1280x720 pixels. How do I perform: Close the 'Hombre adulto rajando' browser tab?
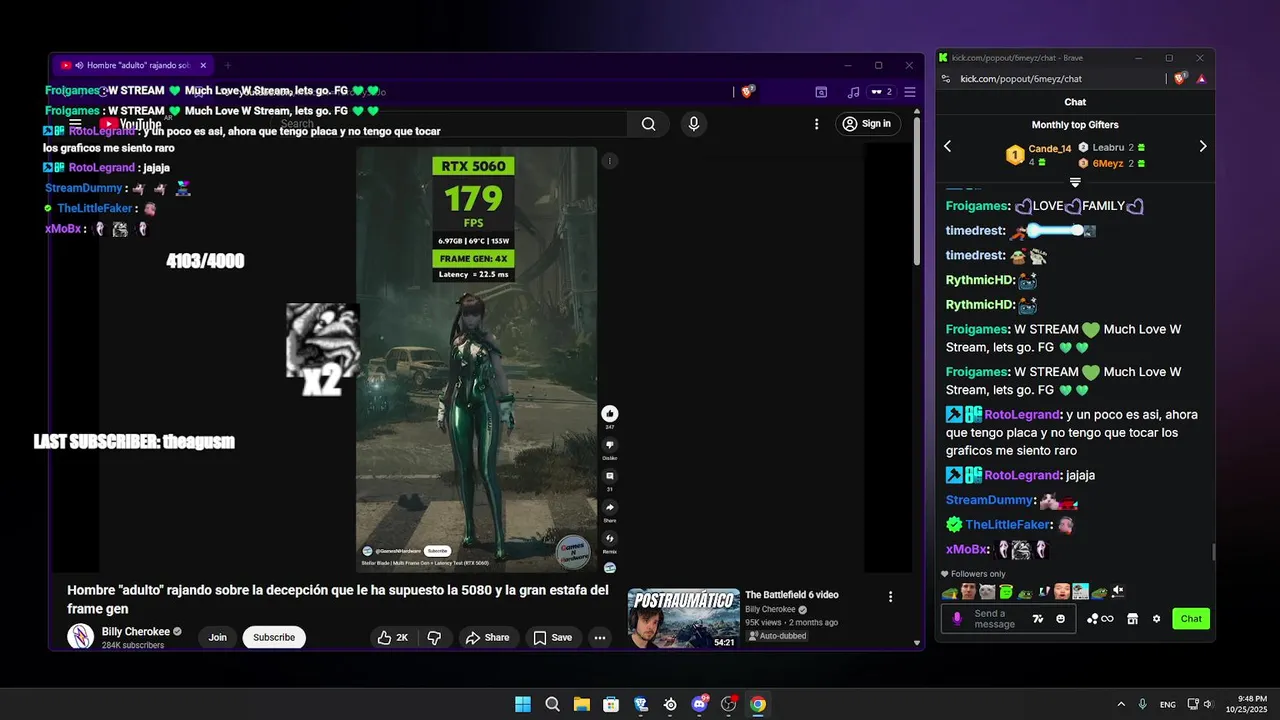tap(203, 65)
